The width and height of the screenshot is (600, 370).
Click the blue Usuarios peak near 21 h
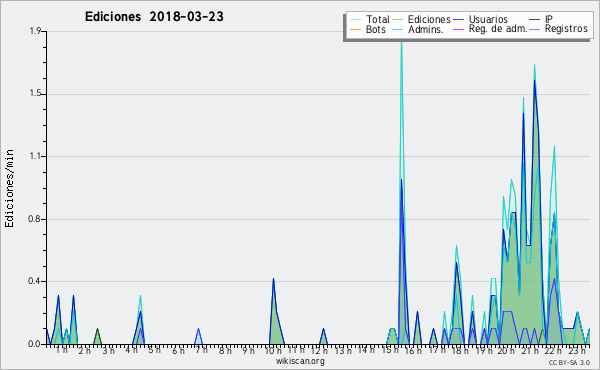pos(534,81)
